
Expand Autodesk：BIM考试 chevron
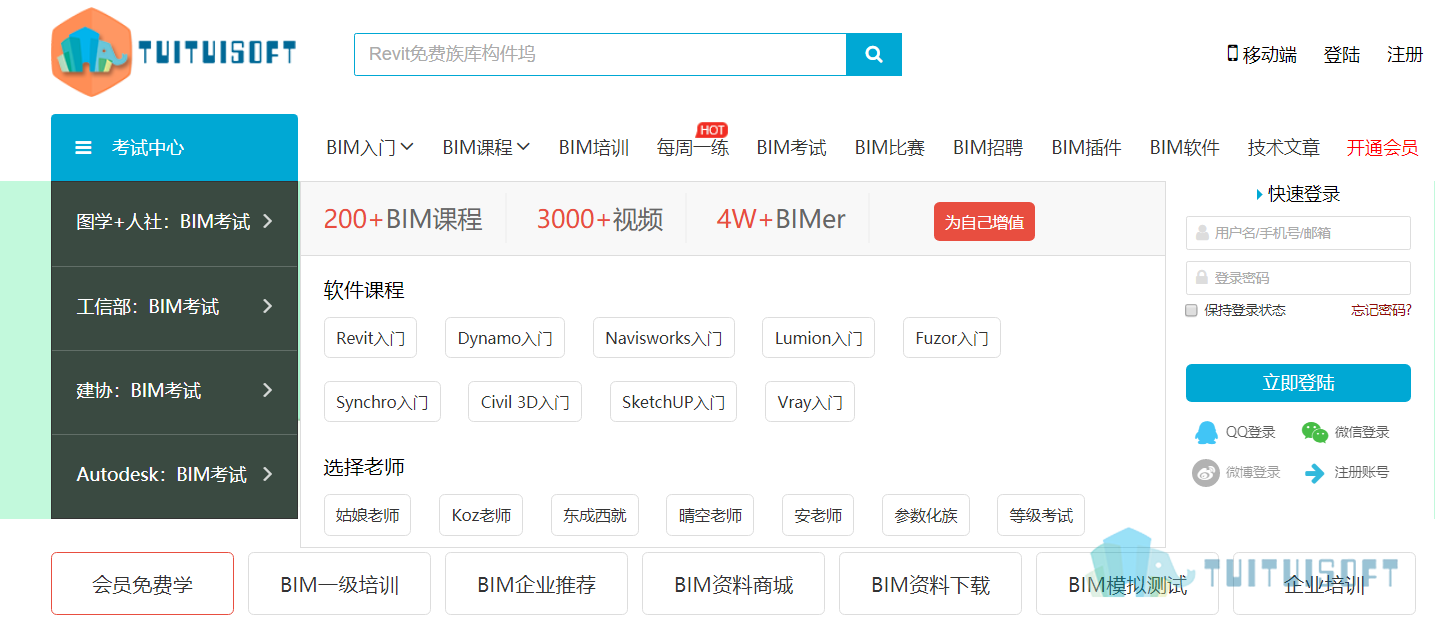267,474
